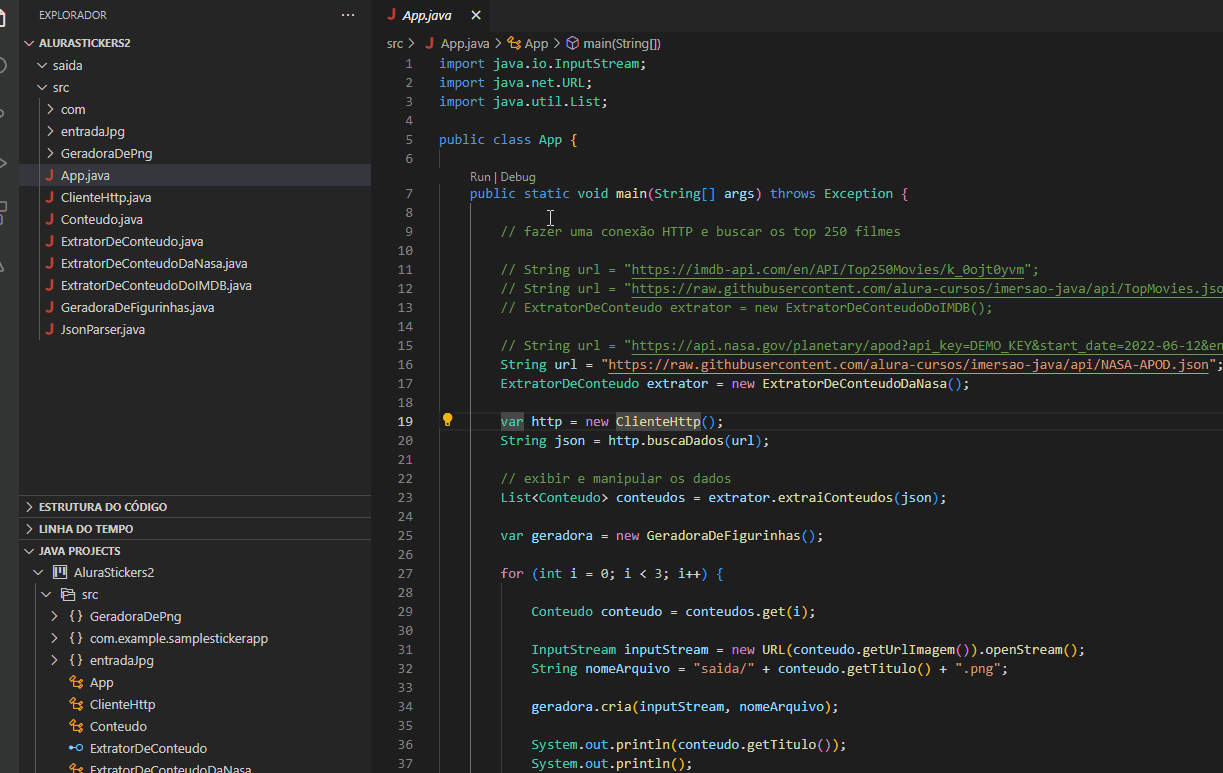Open ExtratorDeConteudoDoIMDB.java file
Viewport: 1223px width, 773px height.
tap(195, 285)
